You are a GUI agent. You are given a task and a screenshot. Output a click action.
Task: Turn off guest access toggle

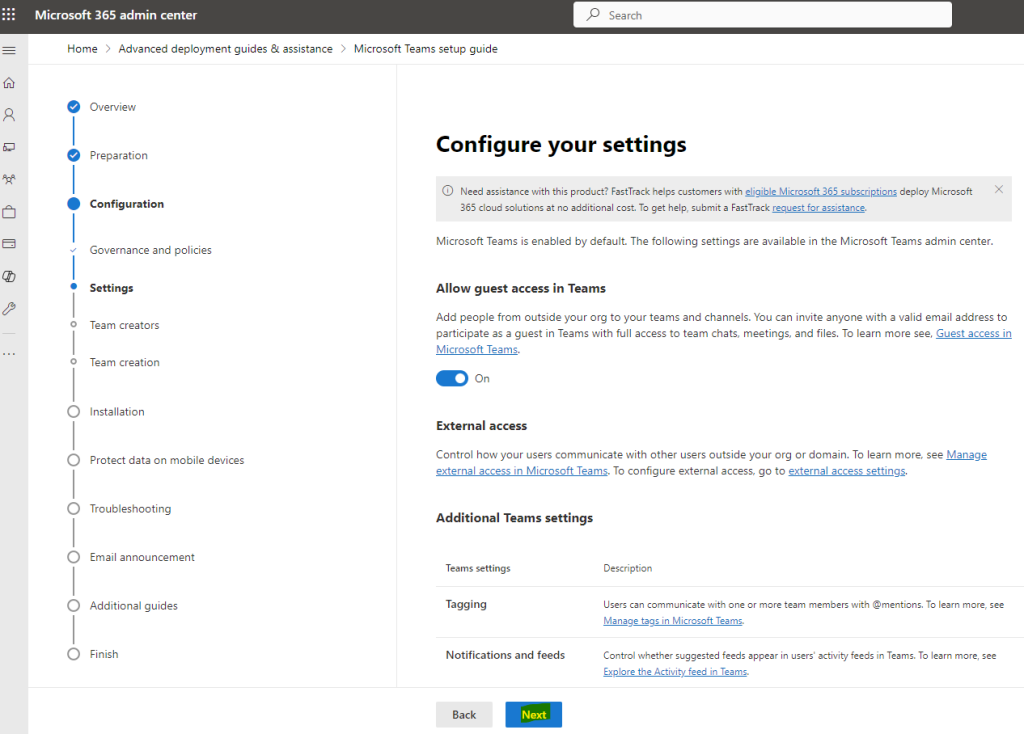[x=452, y=378]
